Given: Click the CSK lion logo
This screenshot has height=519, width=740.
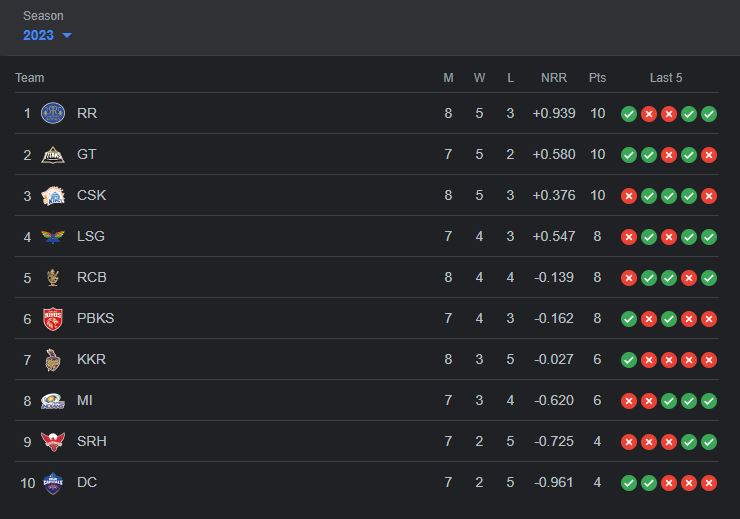Looking at the screenshot, I should 53,195.
